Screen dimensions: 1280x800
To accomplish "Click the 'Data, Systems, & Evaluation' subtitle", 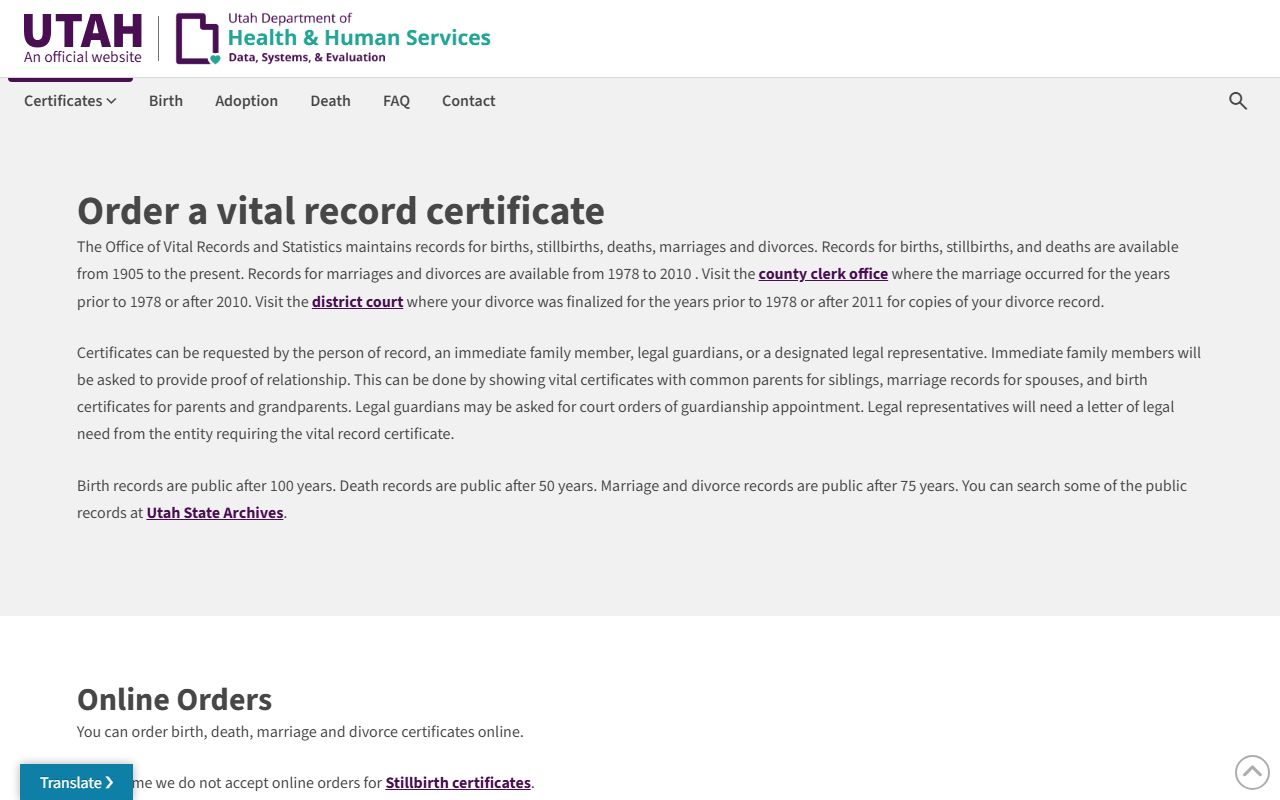I will tap(306, 58).
